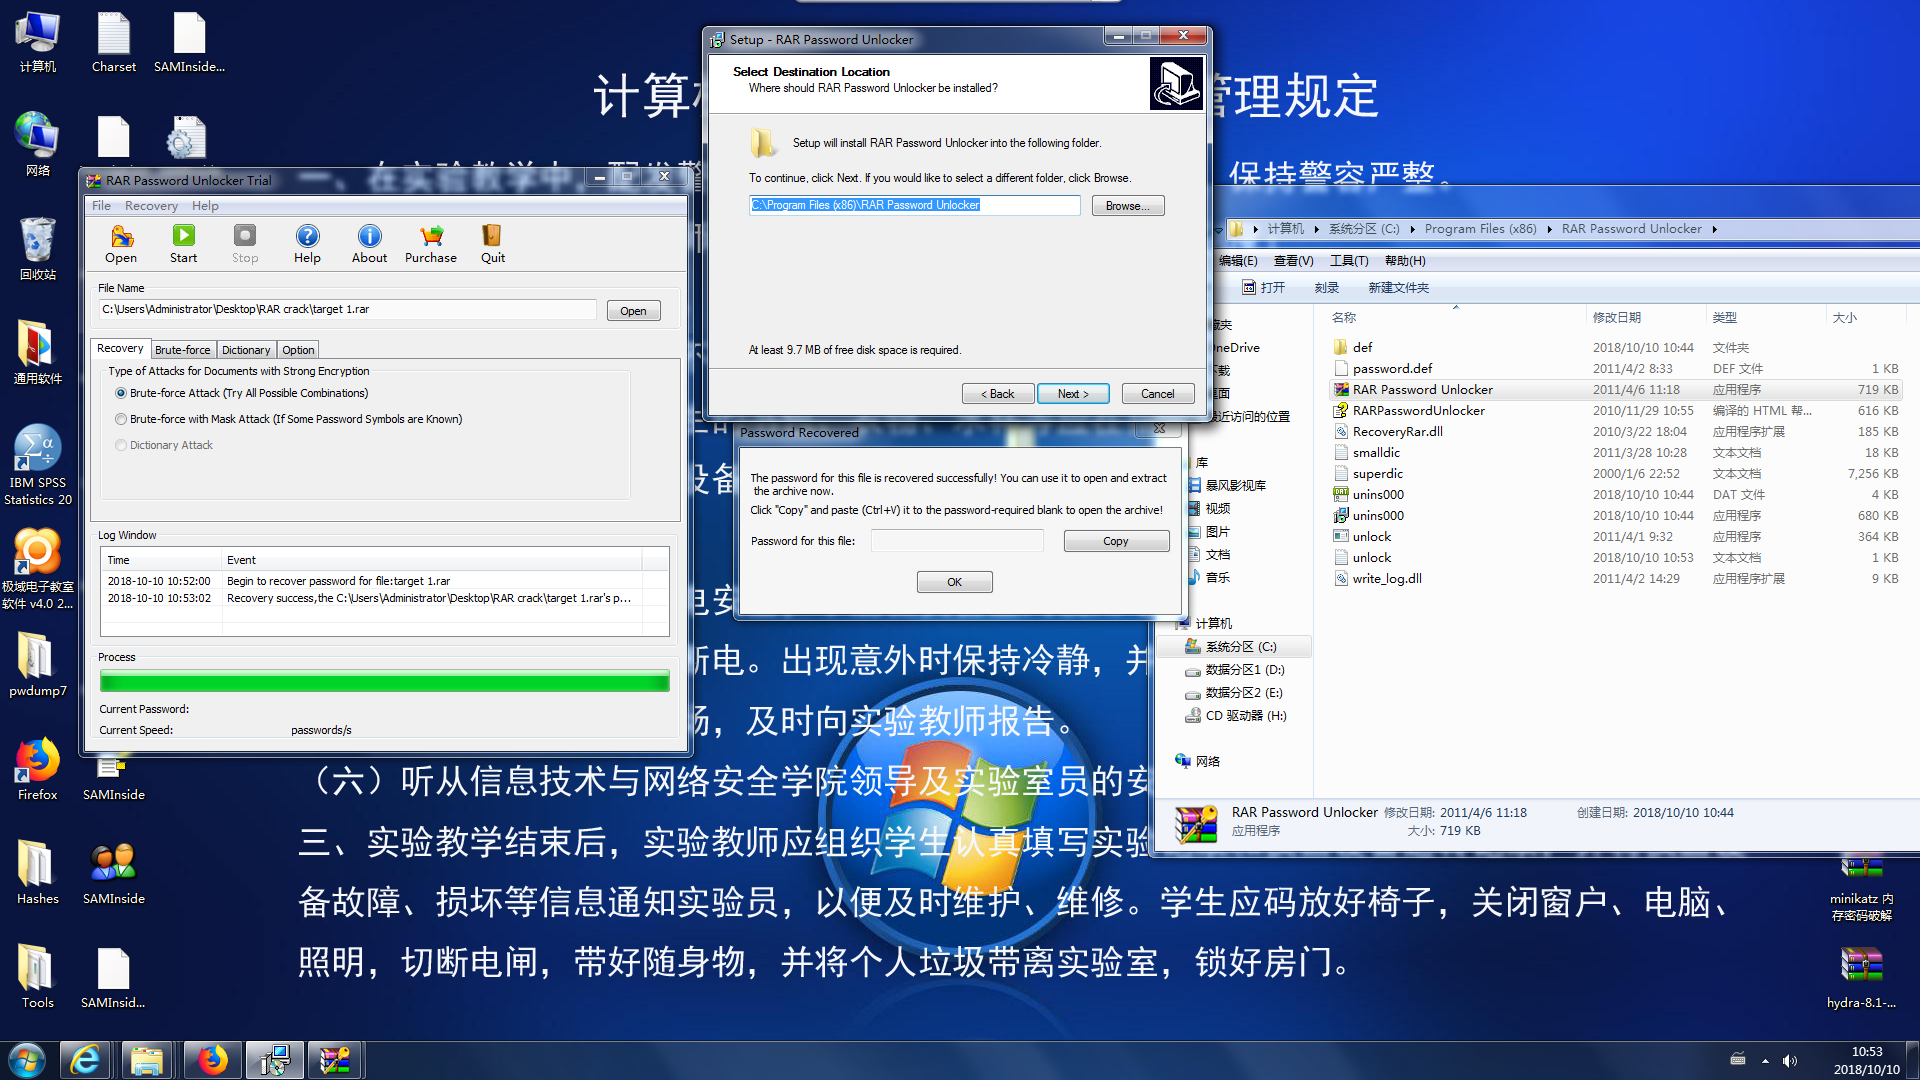
Task: Select the hydra-8.1 archive icon
Action: pos(1861,978)
